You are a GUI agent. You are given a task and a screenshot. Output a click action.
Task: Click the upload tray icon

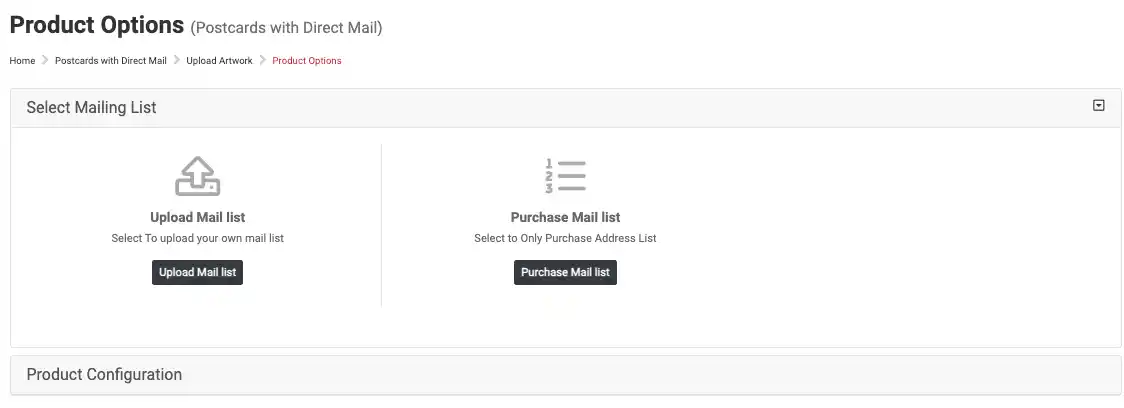coord(197,177)
